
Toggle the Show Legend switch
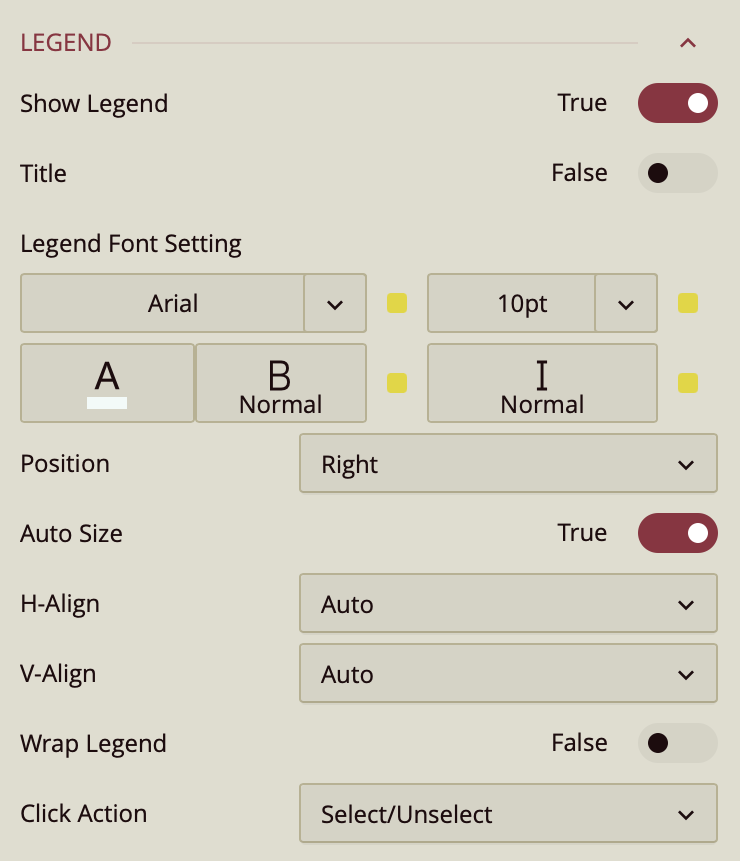677,103
